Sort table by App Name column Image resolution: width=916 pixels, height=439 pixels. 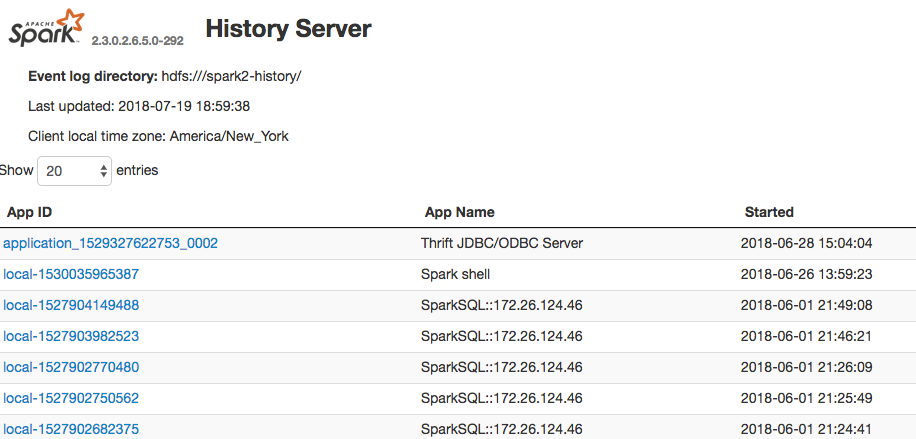point(459,212)
